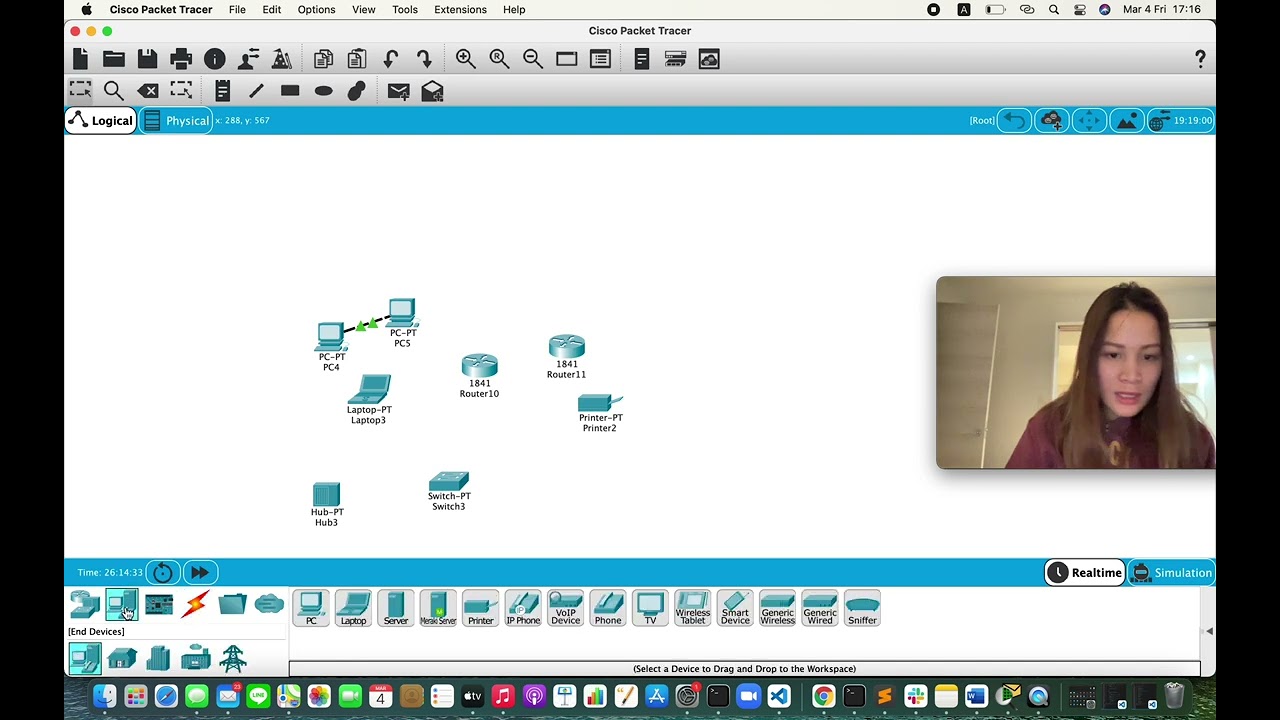
Task: Pick the Wireless Tablet device
Action: [692, 609]
